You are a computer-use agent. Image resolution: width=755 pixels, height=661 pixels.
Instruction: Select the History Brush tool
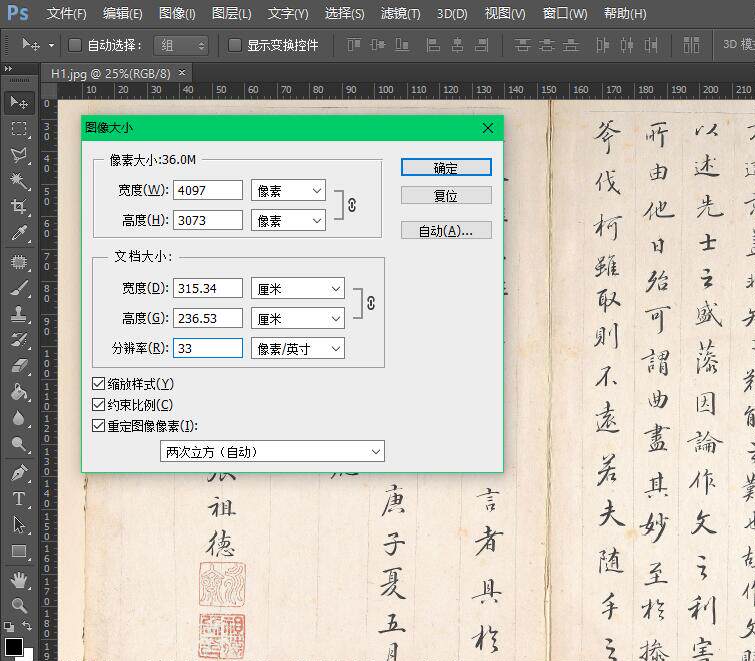pos(19,340)
